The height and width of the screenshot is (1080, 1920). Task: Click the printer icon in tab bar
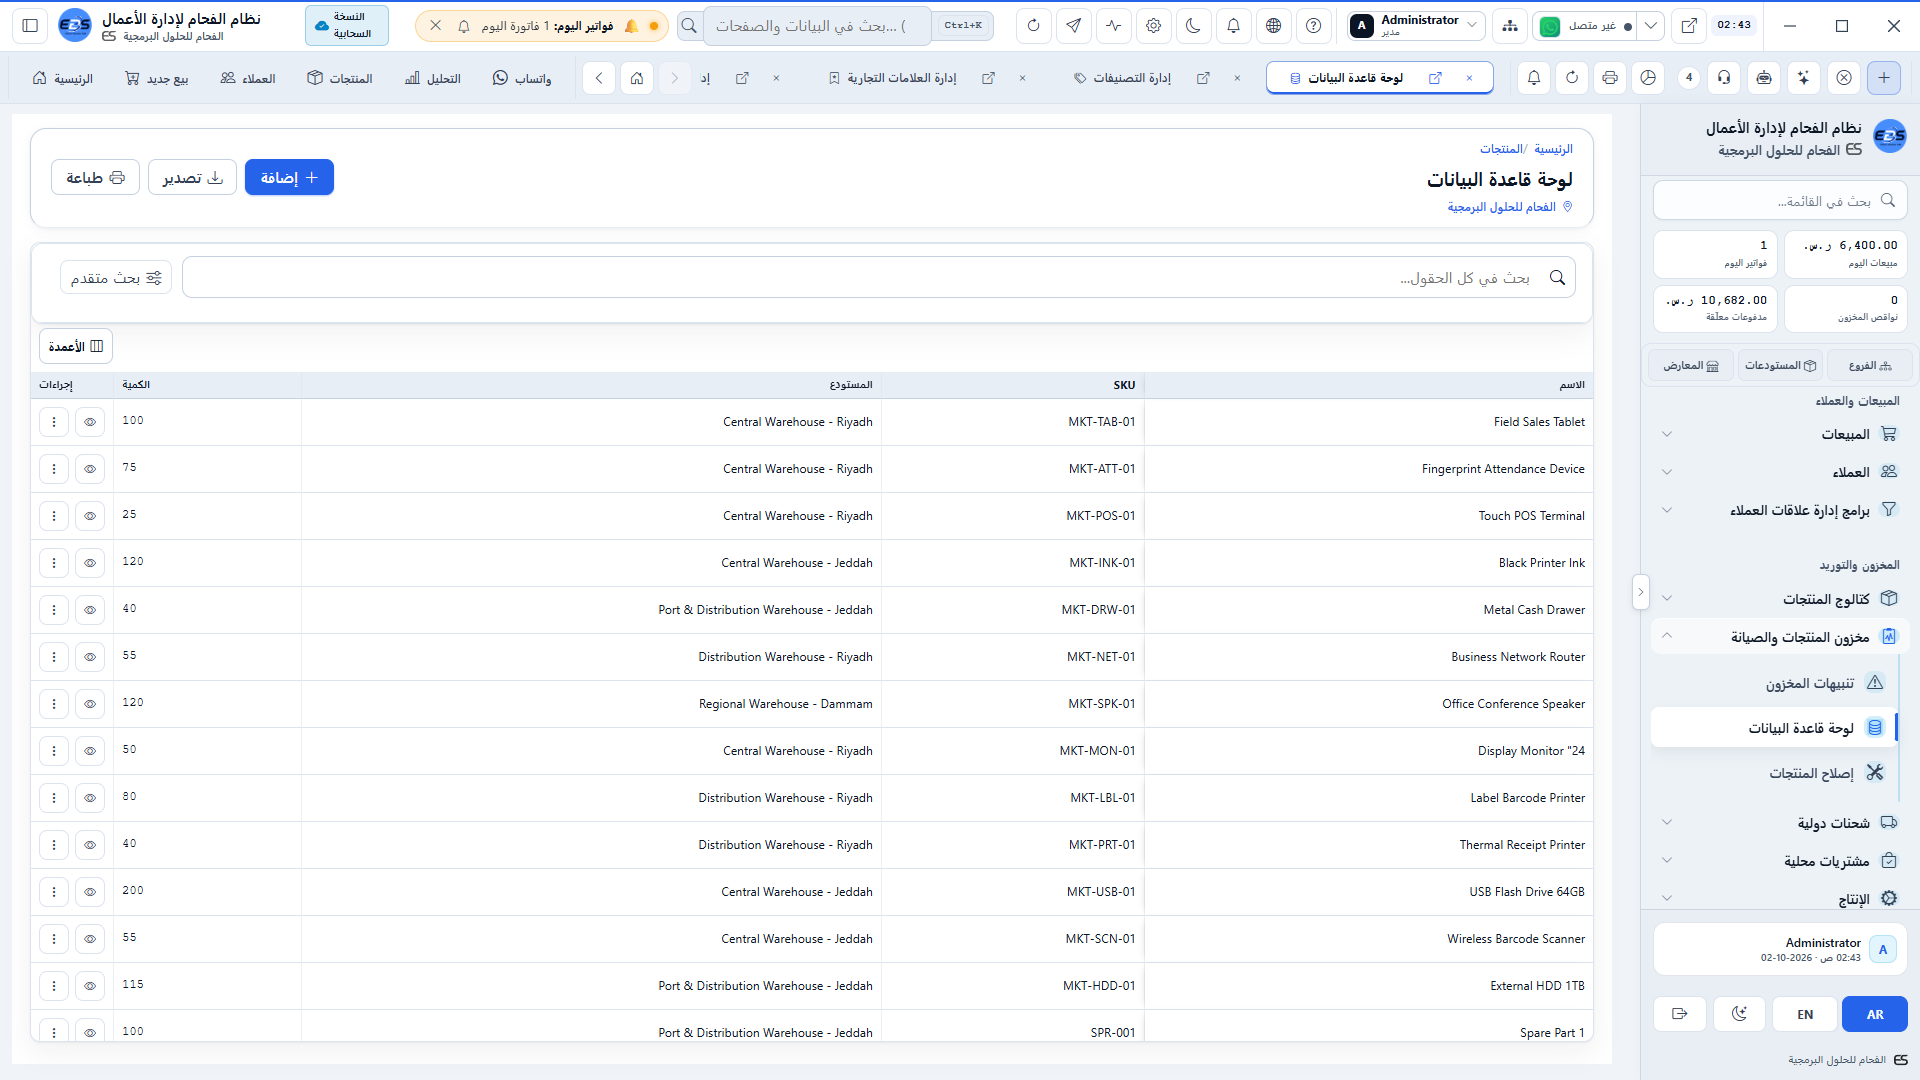tap(1609, 78)
